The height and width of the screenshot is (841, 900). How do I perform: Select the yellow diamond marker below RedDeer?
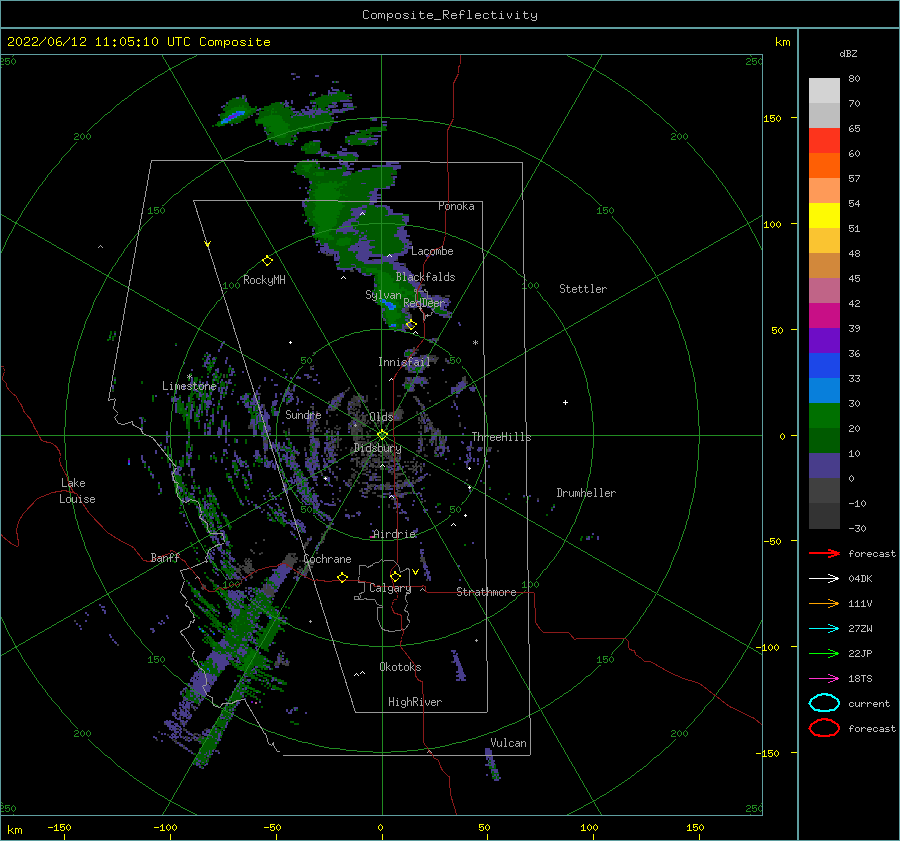click(411, 325)
